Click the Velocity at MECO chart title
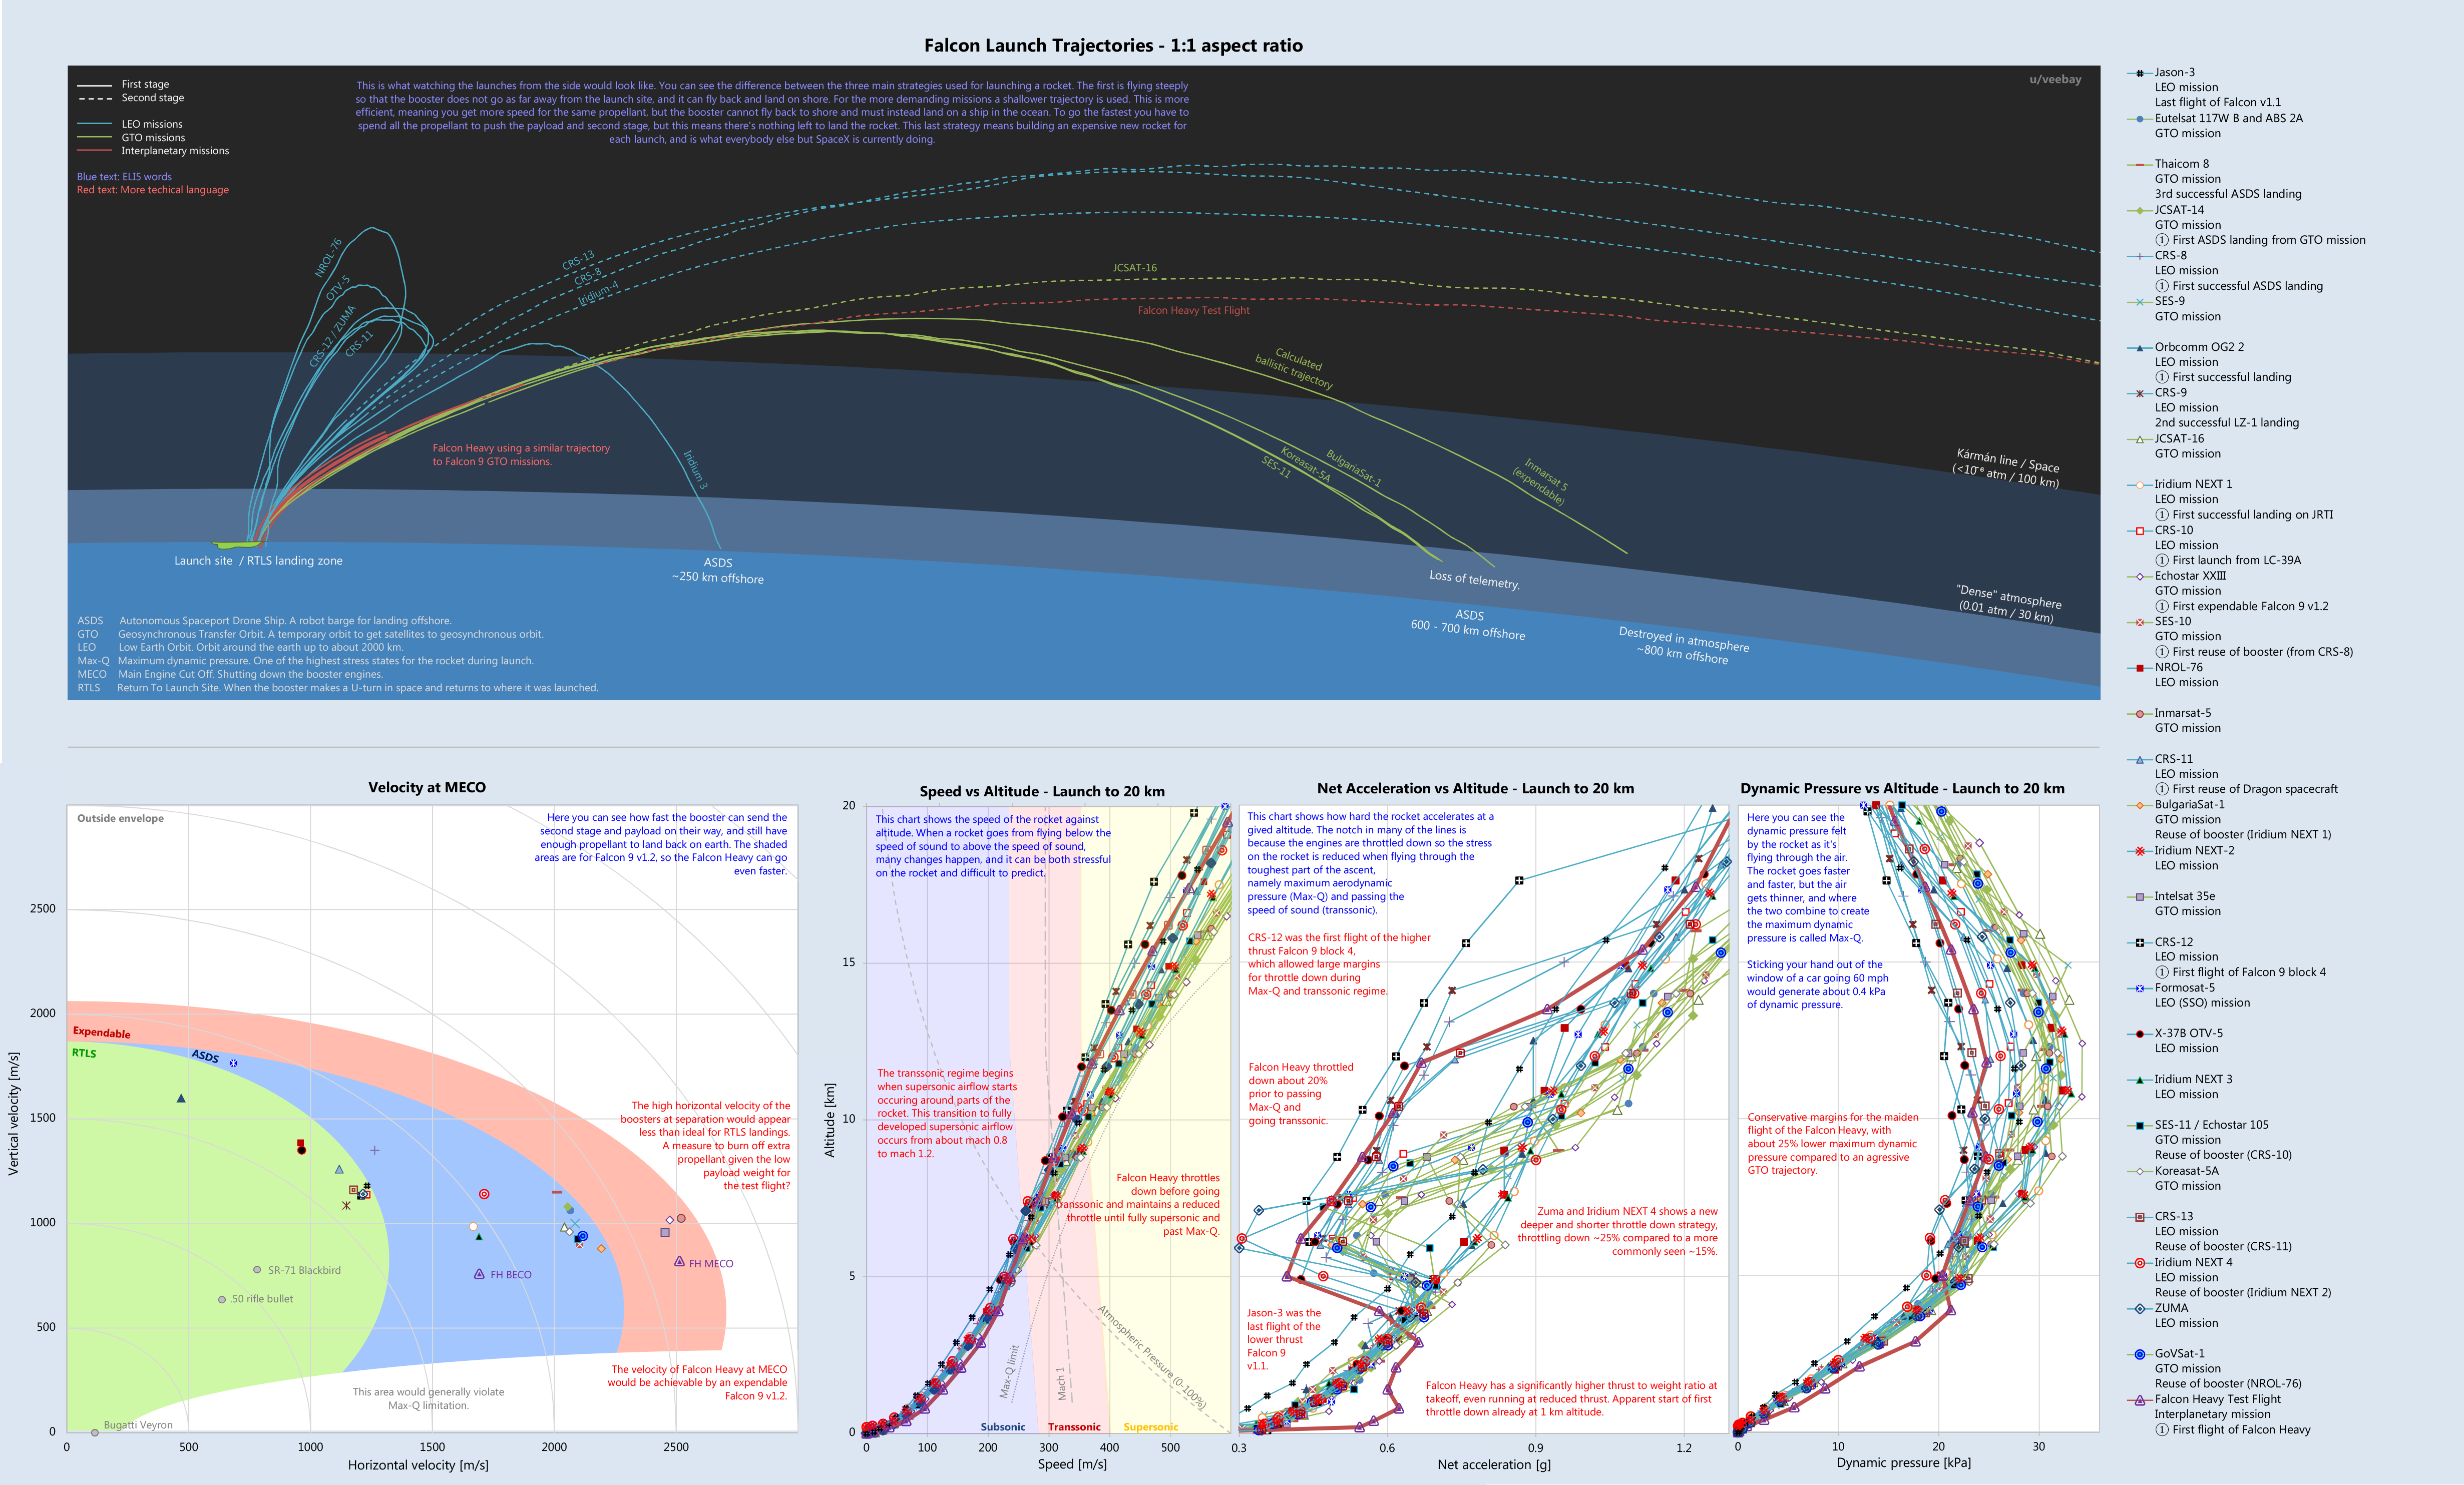This screenshot has width=2464, height=1485. pos(426,787)
